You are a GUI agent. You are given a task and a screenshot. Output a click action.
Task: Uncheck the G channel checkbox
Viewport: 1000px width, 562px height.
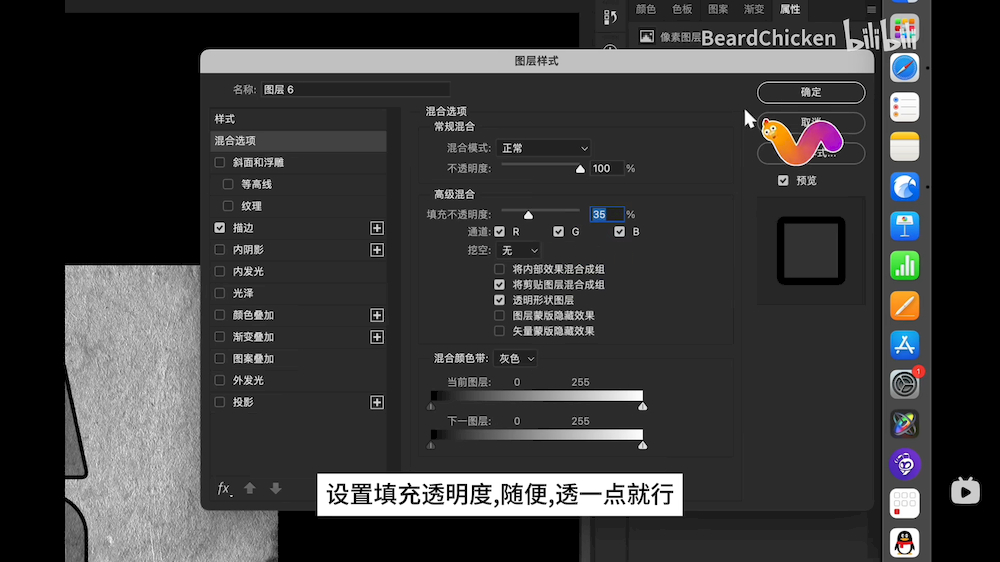click(559, 232)
